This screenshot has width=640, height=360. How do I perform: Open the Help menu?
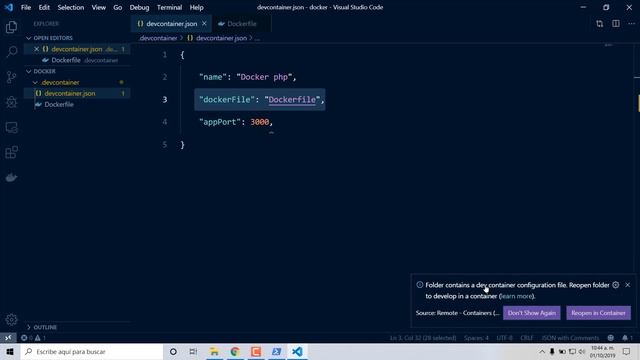pyautogui.click(x=196, y=7)
